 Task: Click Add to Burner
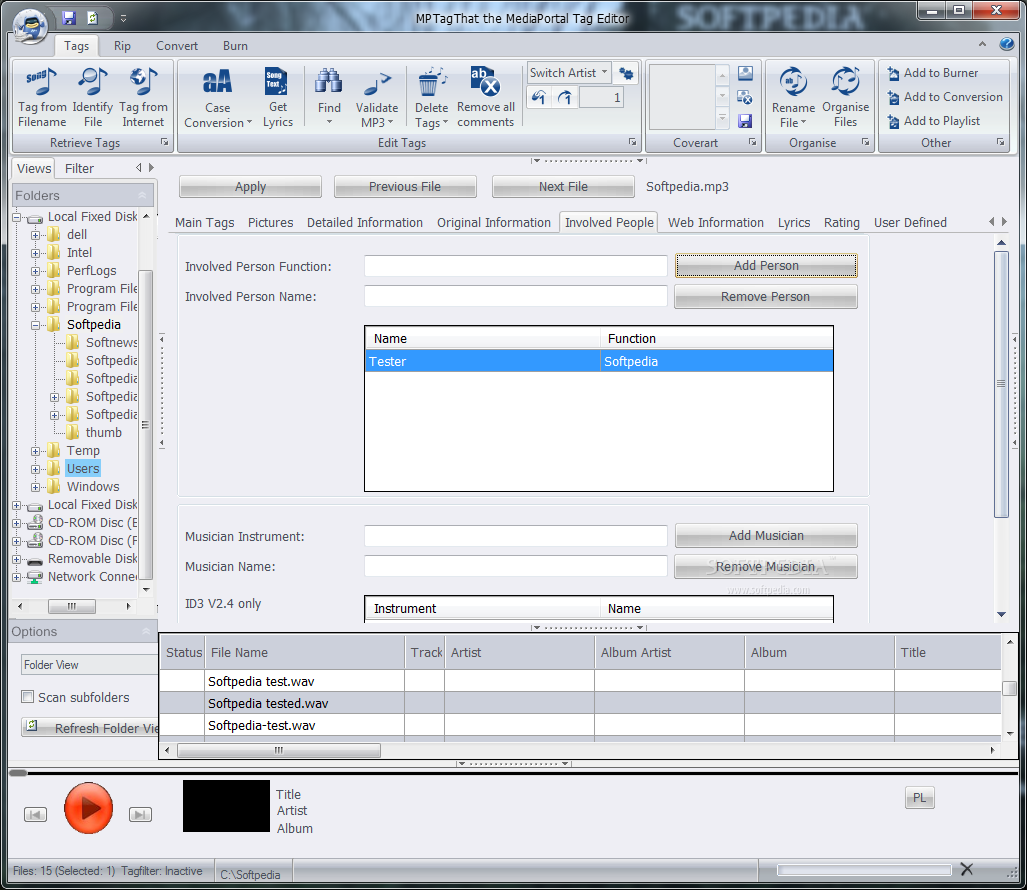coord(933,73)
